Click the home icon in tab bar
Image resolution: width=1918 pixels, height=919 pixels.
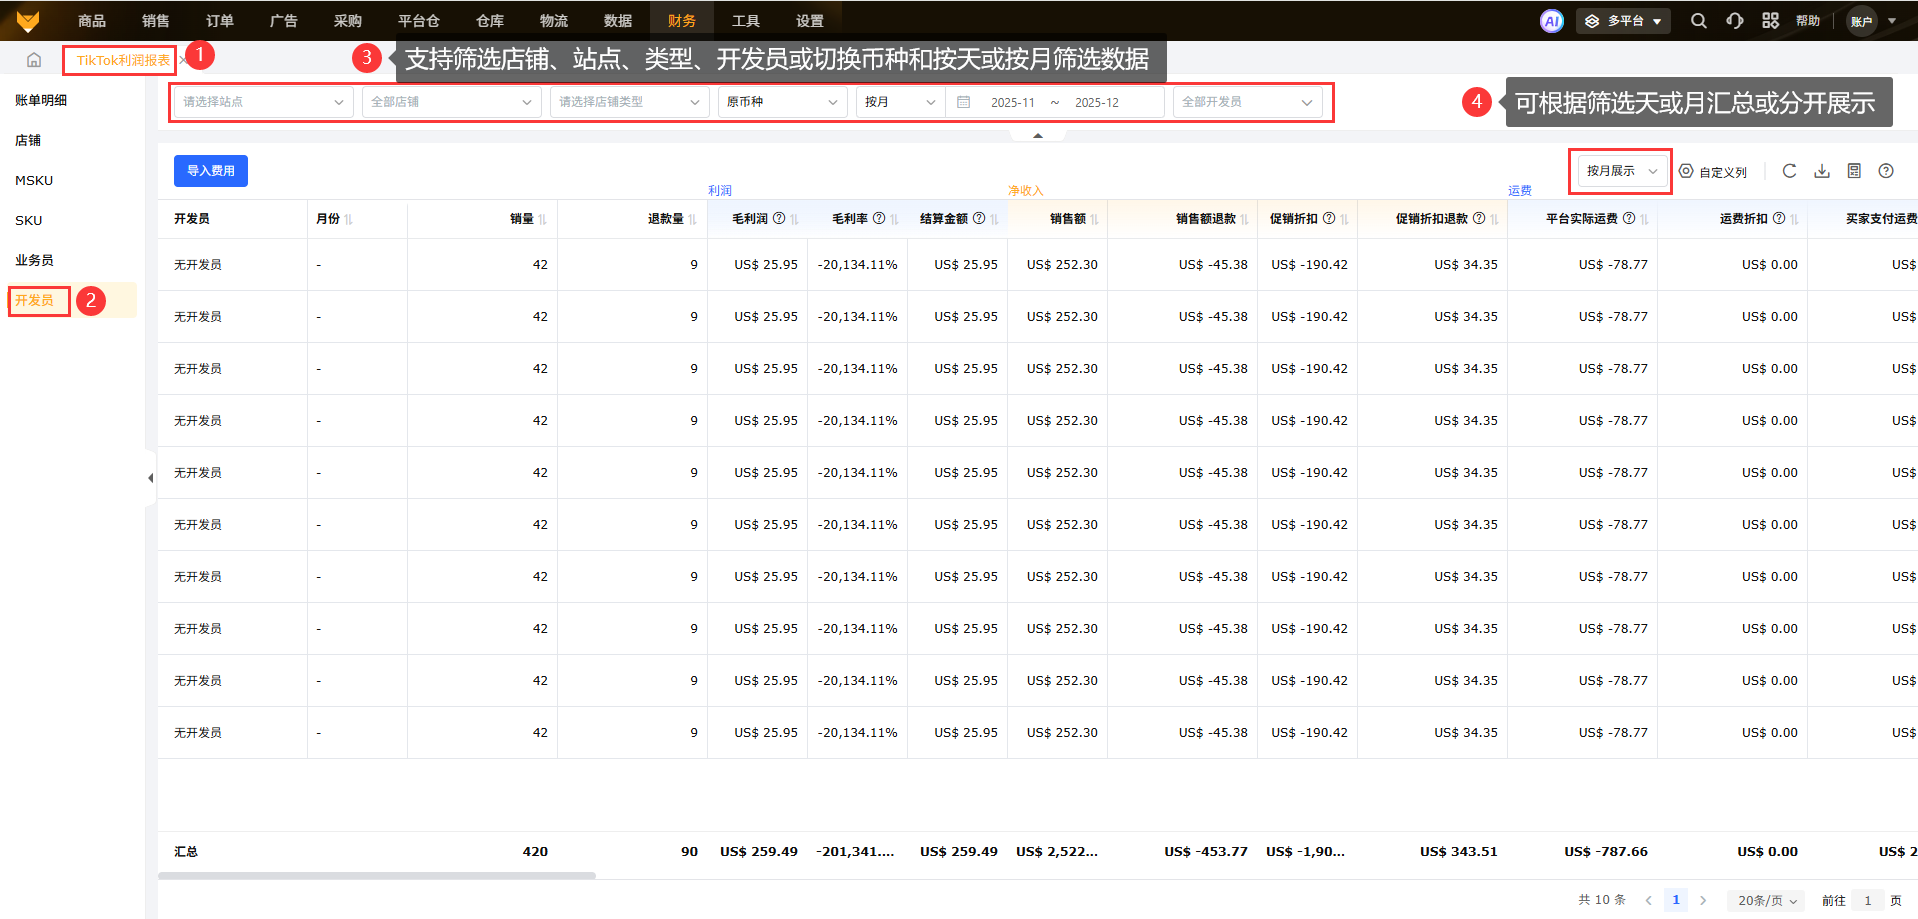[34, 60]
